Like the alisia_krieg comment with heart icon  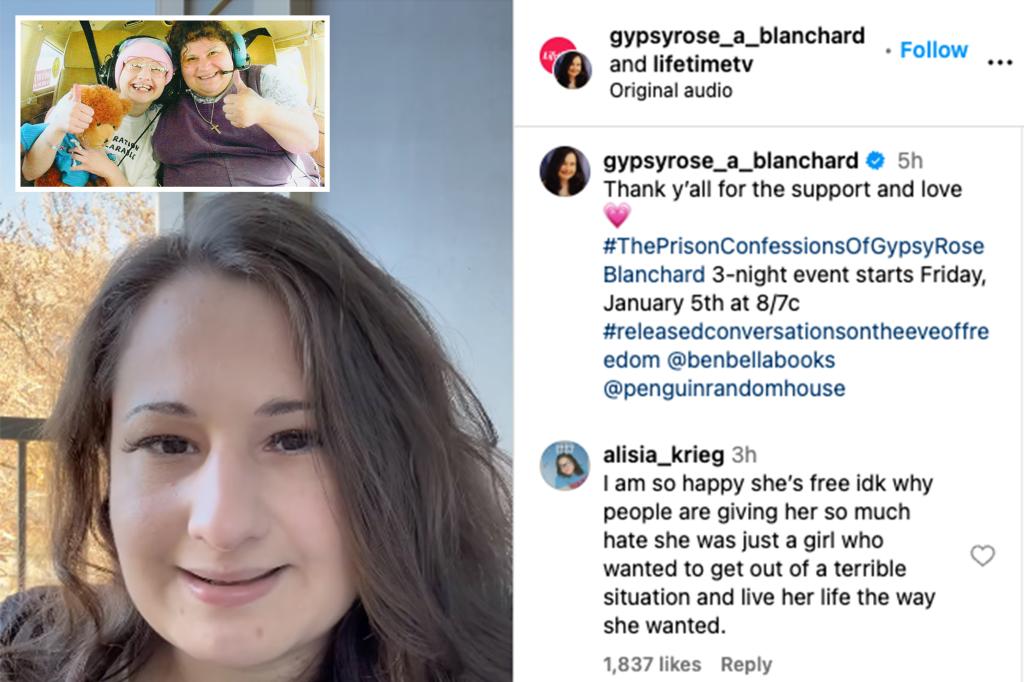pos(982,555)
